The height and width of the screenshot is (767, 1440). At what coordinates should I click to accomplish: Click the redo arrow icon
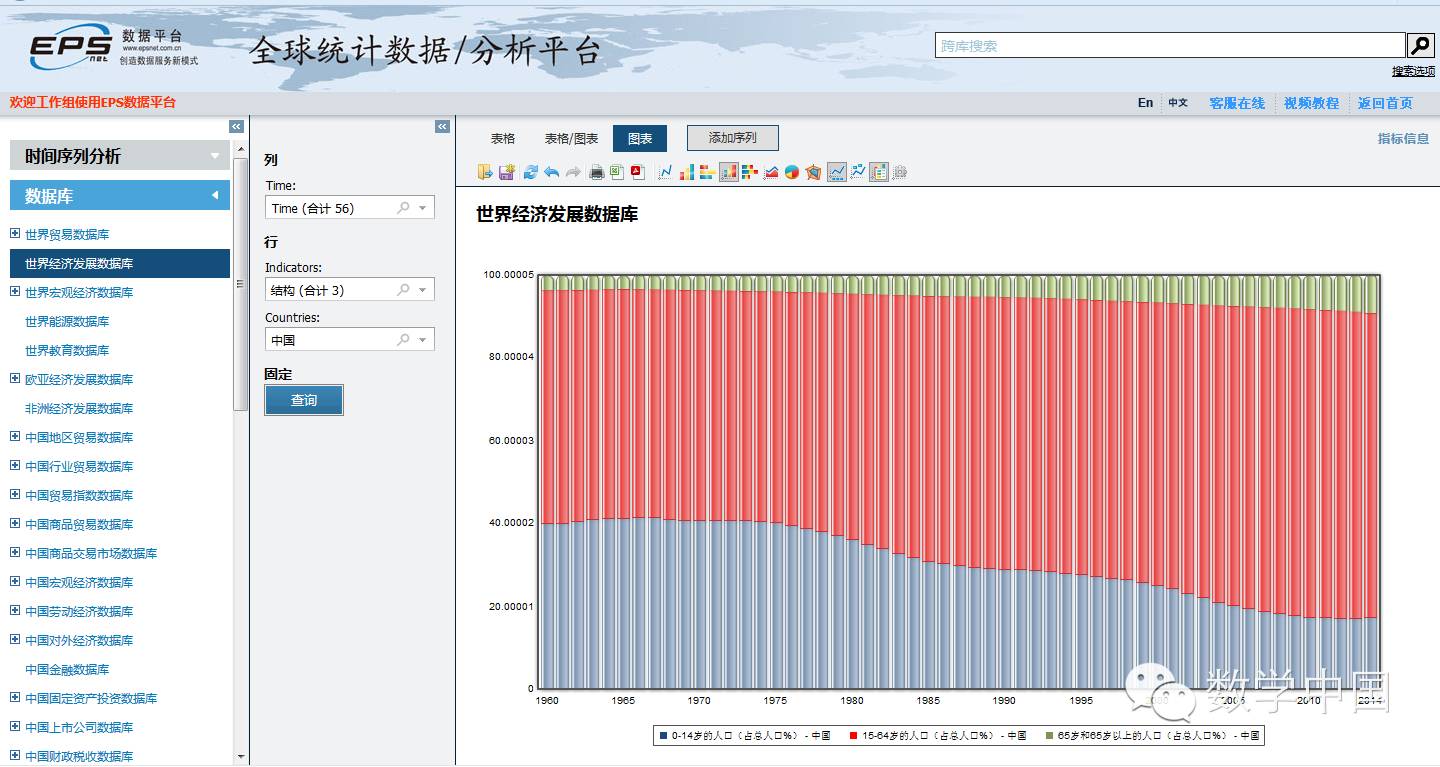tap(573, 172)
